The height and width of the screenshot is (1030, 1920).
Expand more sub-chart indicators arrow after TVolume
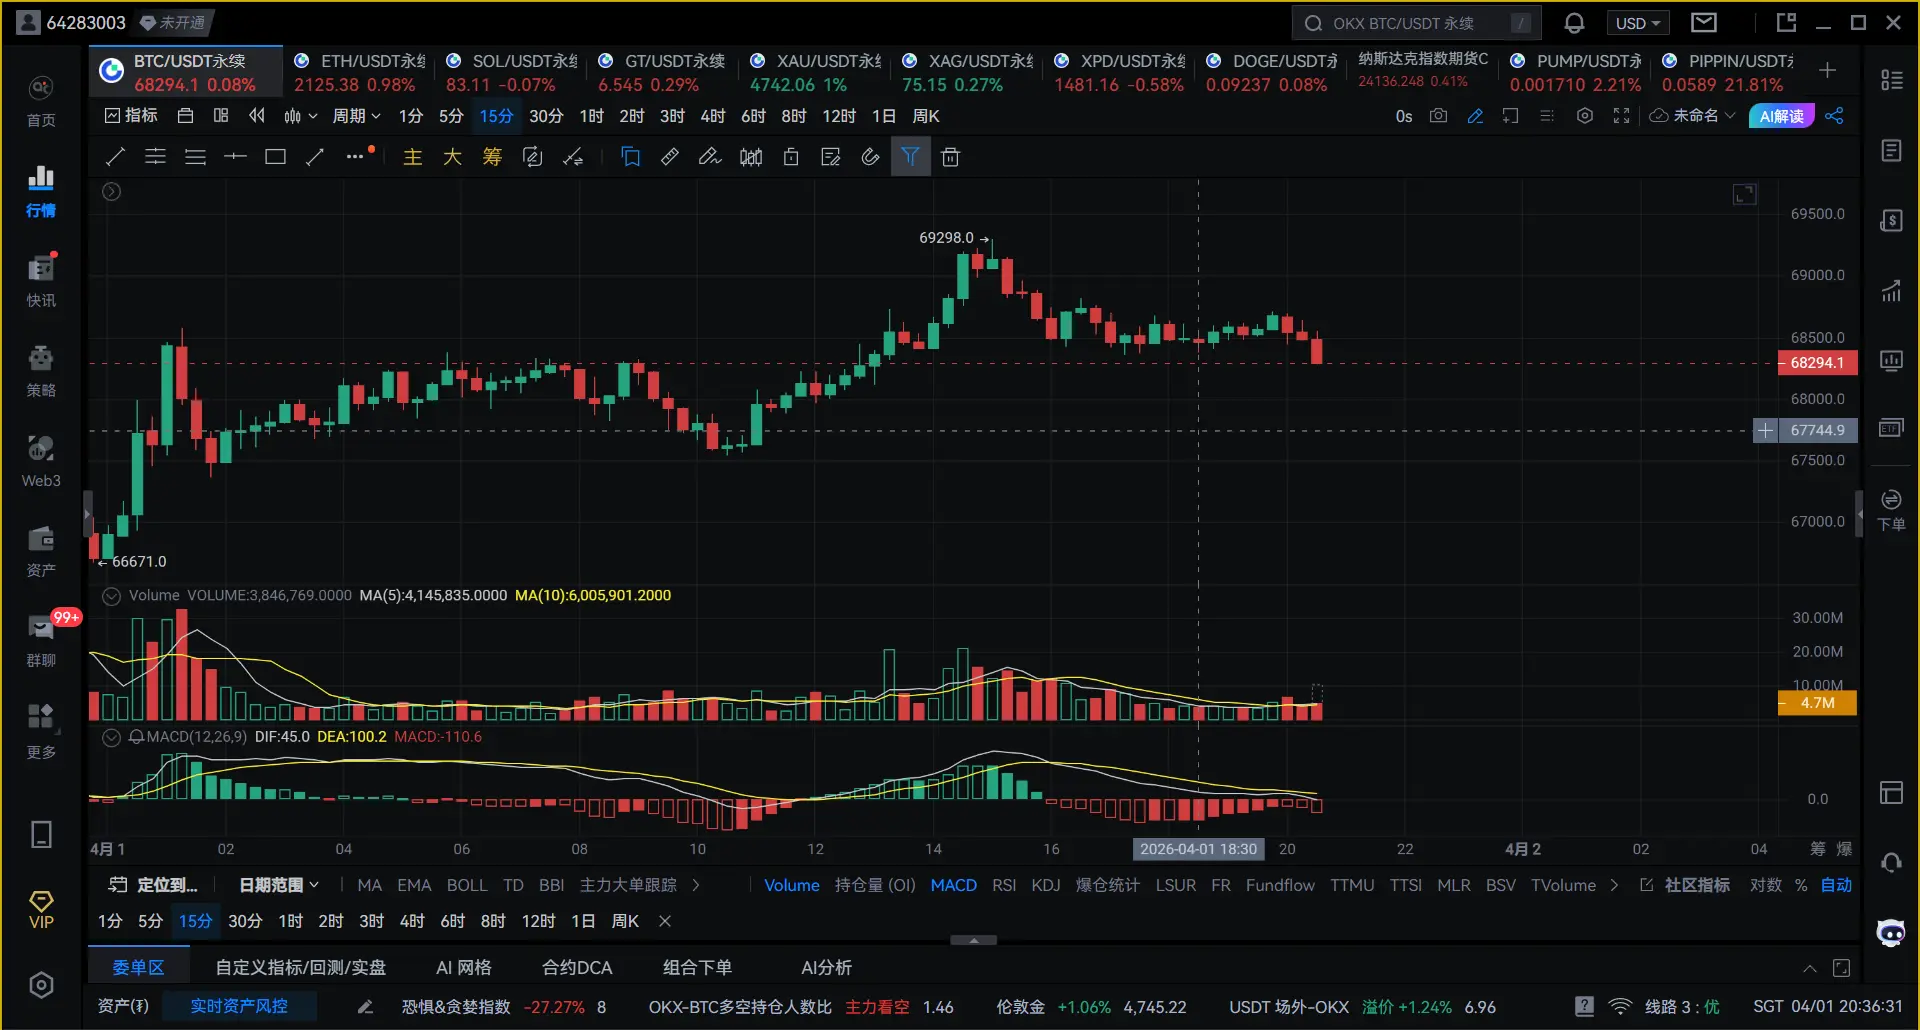click(1614, 885)
